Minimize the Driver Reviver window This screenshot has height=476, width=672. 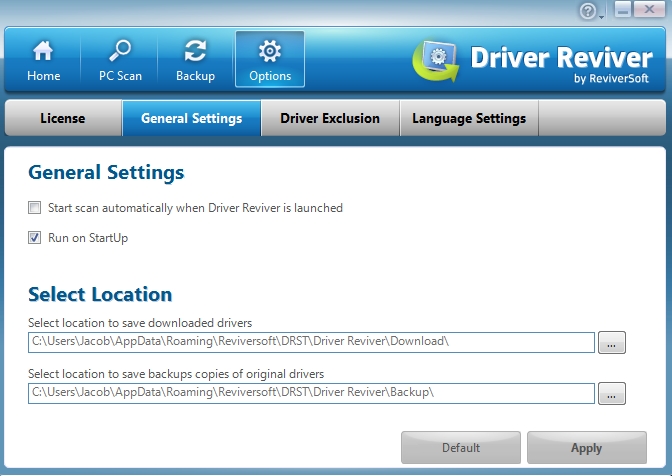pyautogui.click(x=623, y=9)
